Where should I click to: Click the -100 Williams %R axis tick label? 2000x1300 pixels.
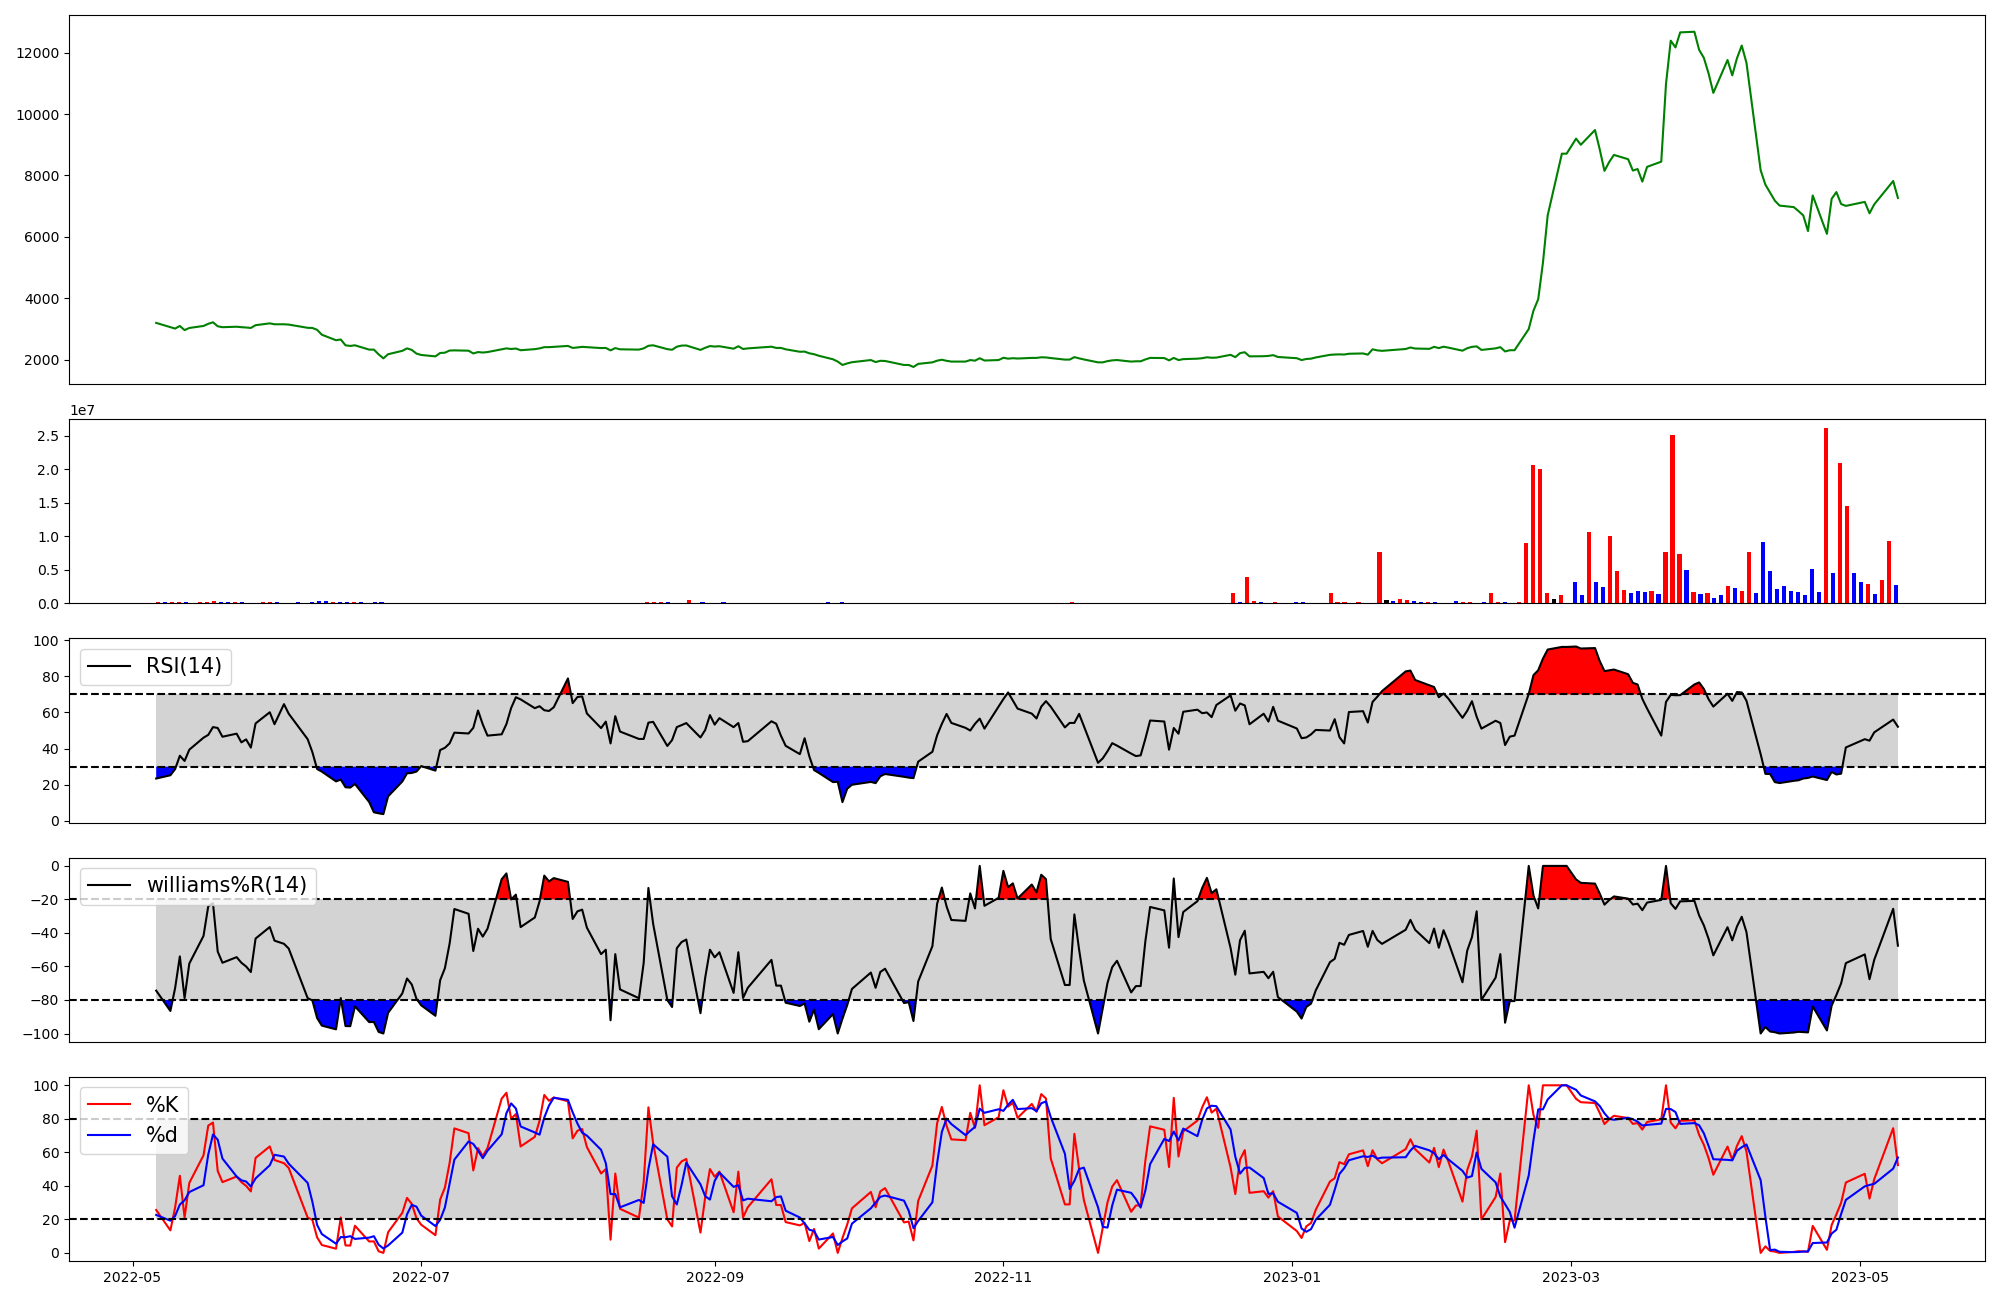click(41, 1034)
